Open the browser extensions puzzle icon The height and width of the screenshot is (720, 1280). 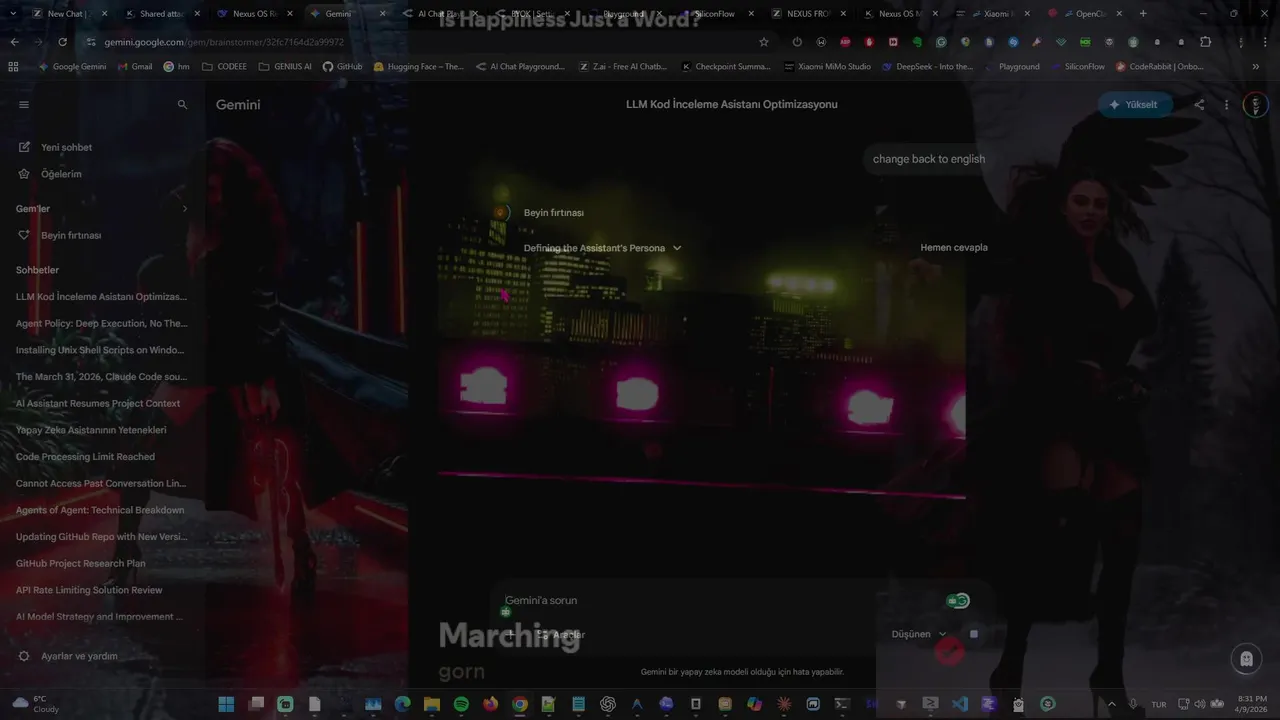coord(1205,42)
